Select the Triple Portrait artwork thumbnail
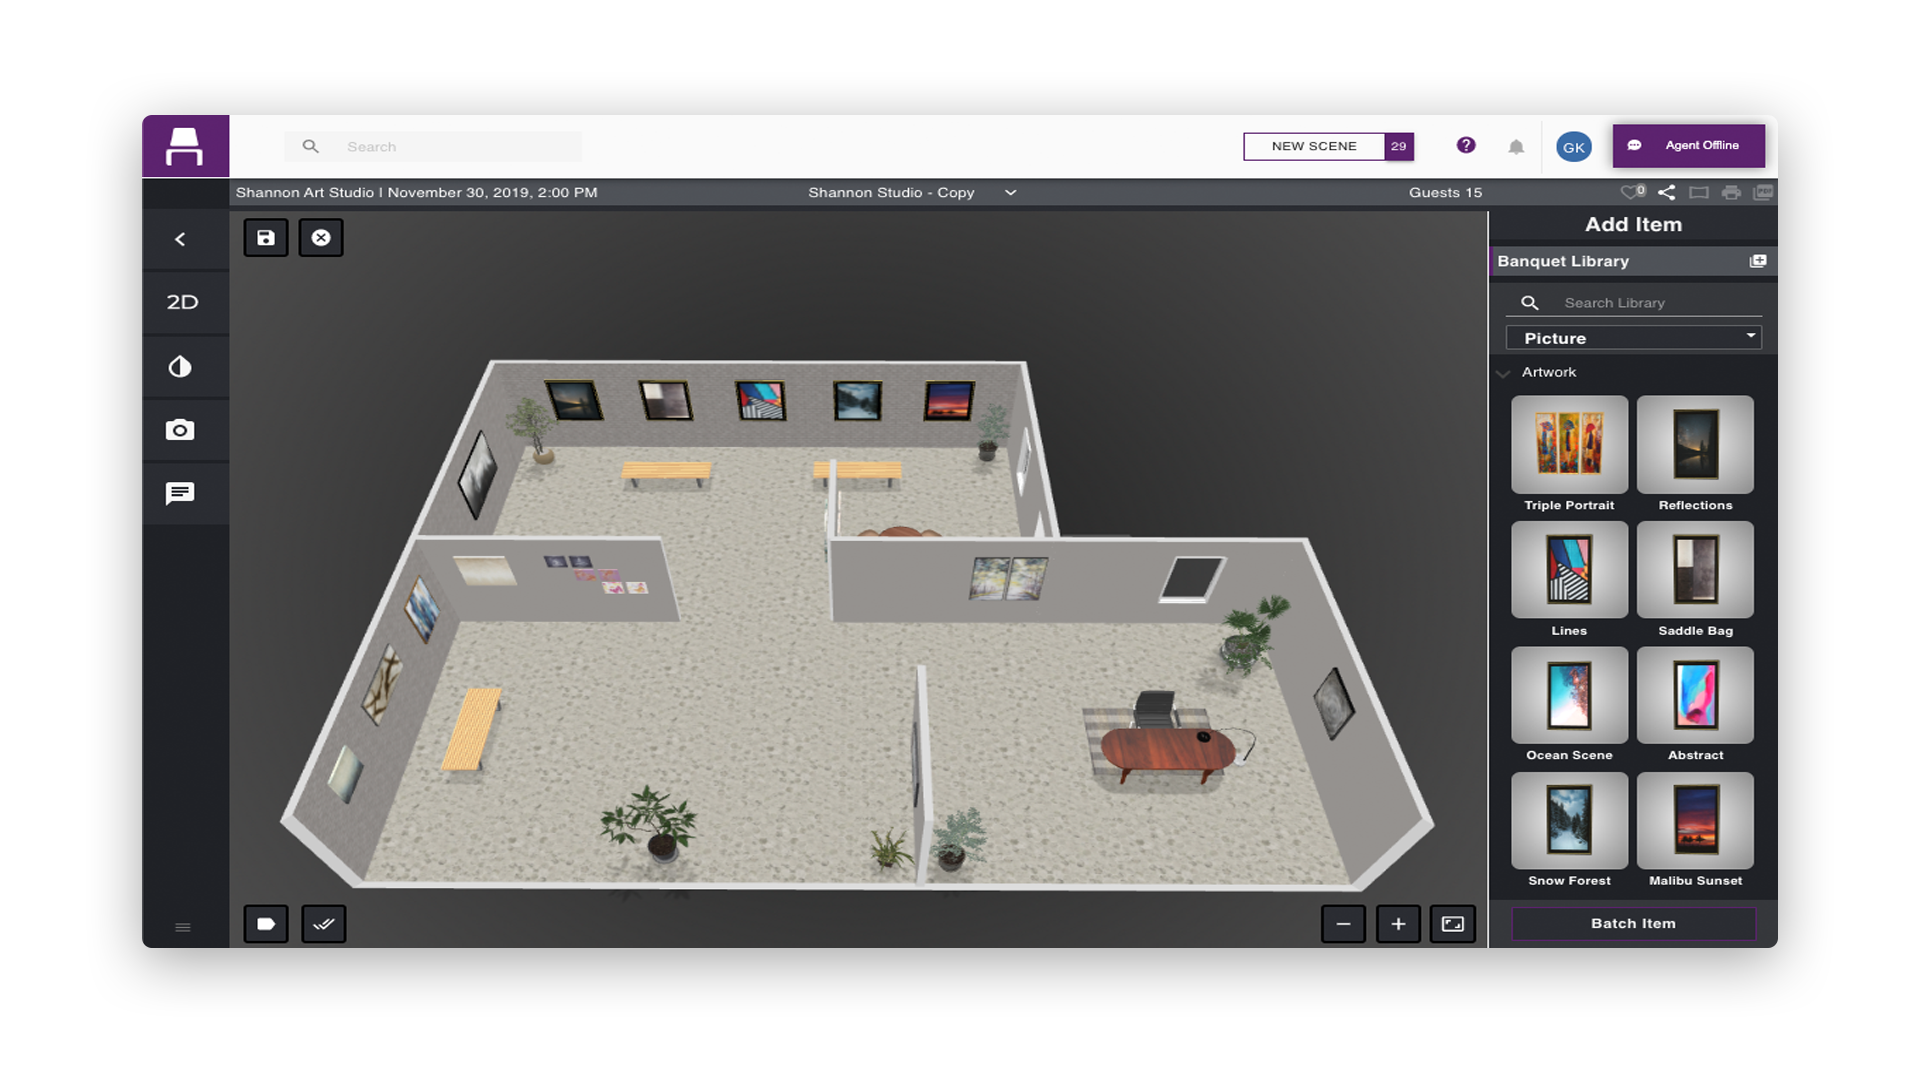The image size is (1920, 1065). coord(1569,444)
